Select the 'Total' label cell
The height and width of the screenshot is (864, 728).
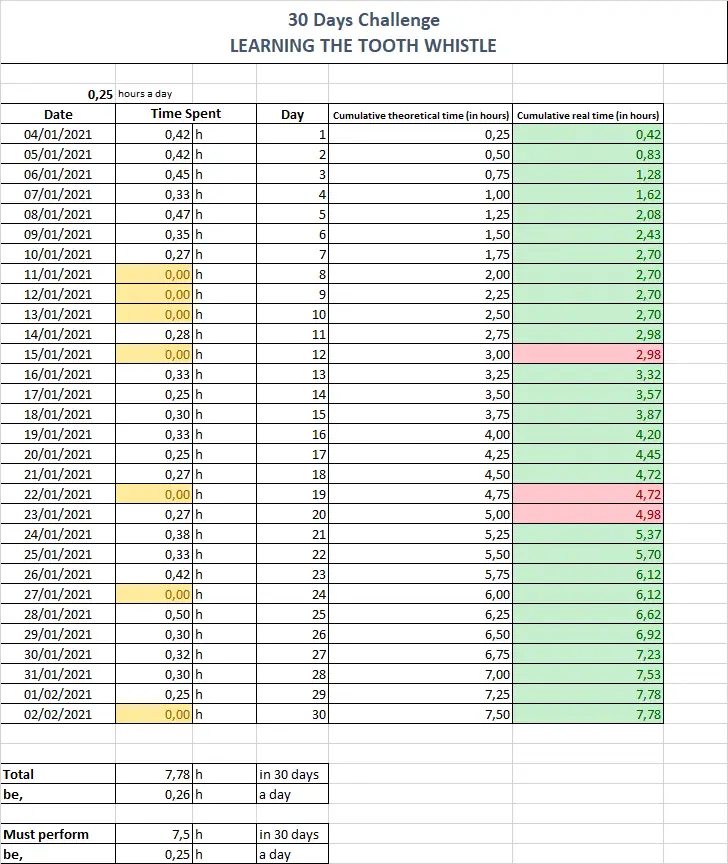click(x=58, y=774)
